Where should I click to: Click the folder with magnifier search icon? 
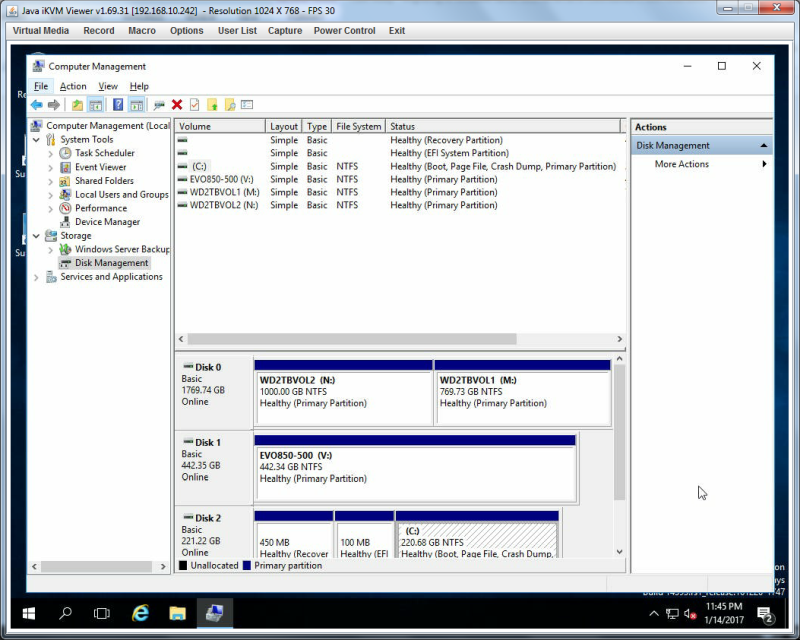point(230,105)
